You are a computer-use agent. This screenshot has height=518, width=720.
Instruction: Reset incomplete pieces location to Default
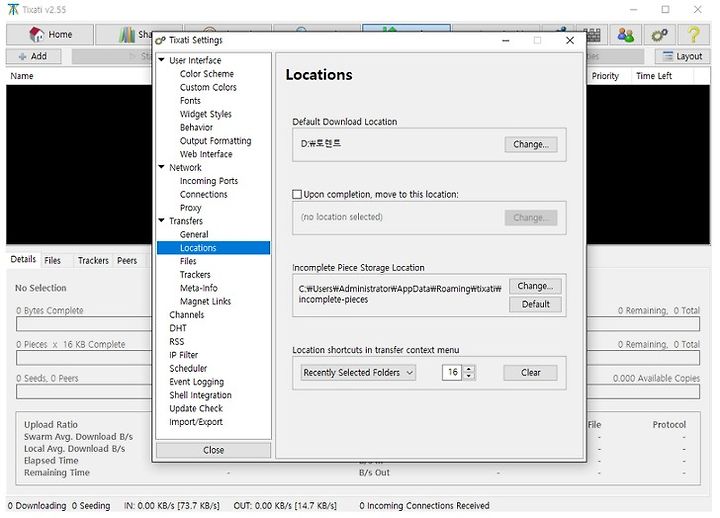(535, 304)
